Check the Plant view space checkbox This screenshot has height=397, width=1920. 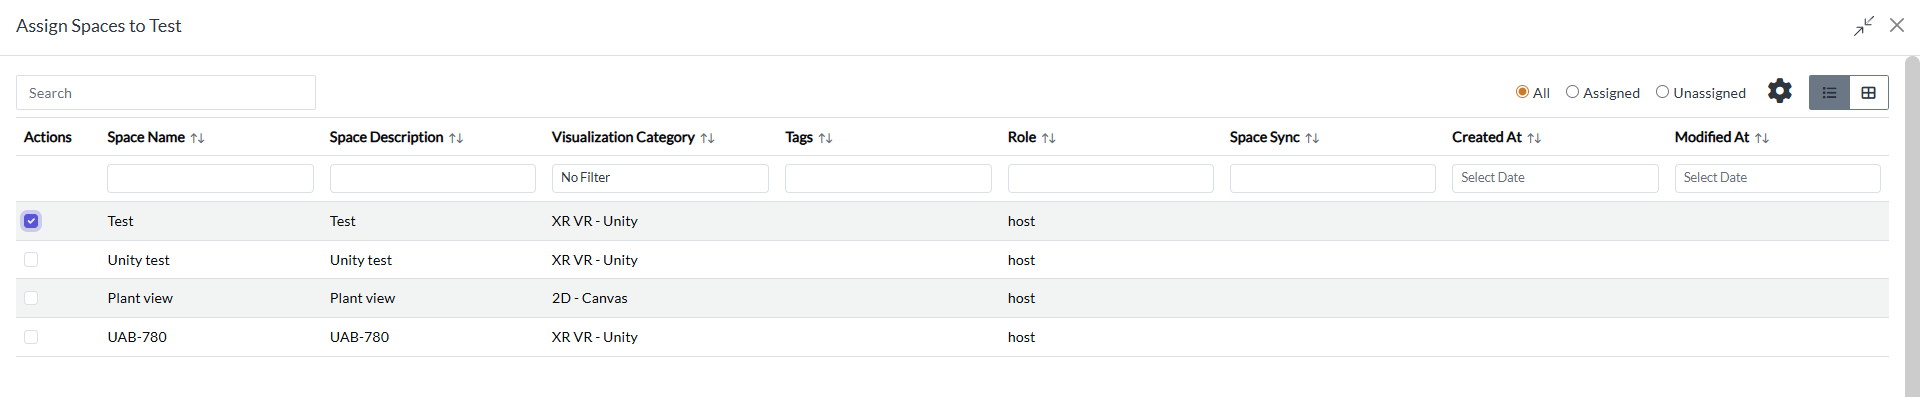click(31, 298)
